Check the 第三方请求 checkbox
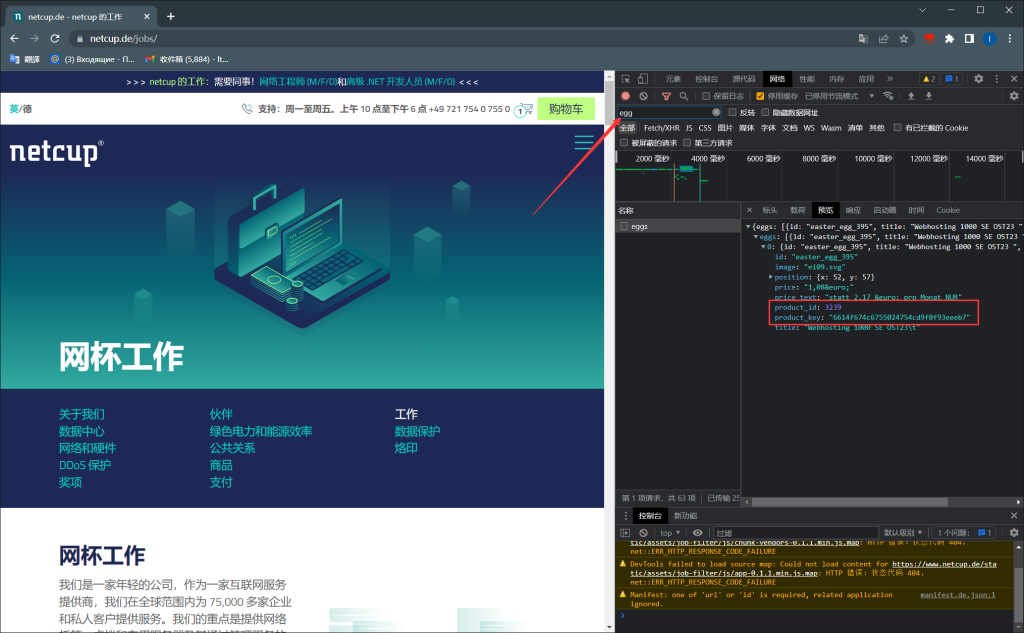1024x633 pixels. tap(687, 142)
